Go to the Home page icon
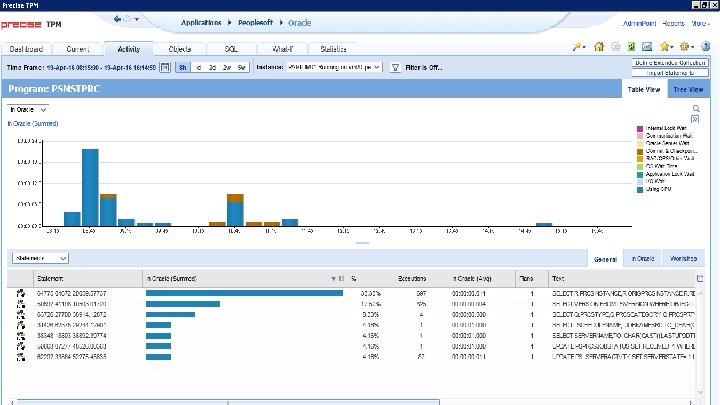720x405 pixels. coord(599,46)
